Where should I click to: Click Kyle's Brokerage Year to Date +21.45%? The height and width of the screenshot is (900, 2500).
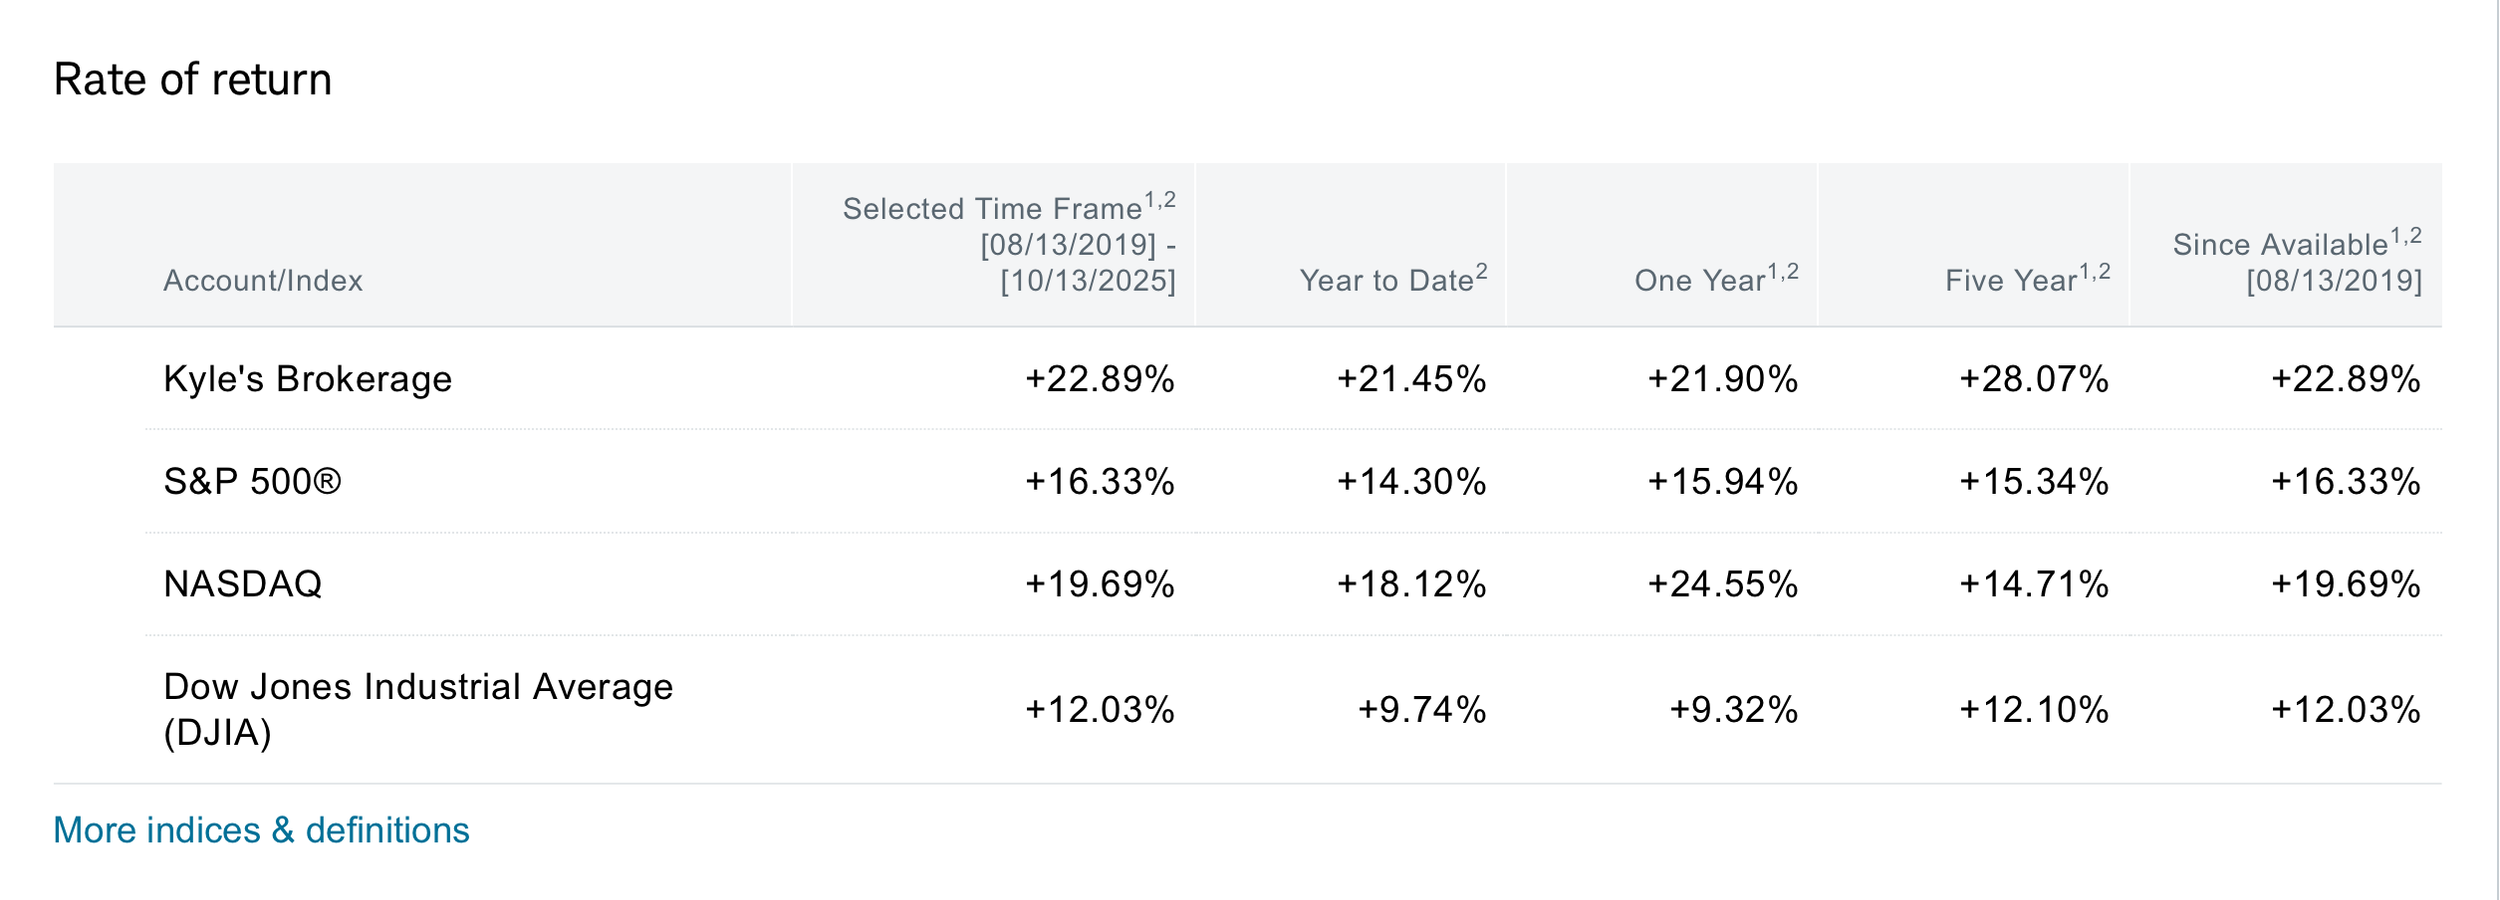coord(1411,379)
